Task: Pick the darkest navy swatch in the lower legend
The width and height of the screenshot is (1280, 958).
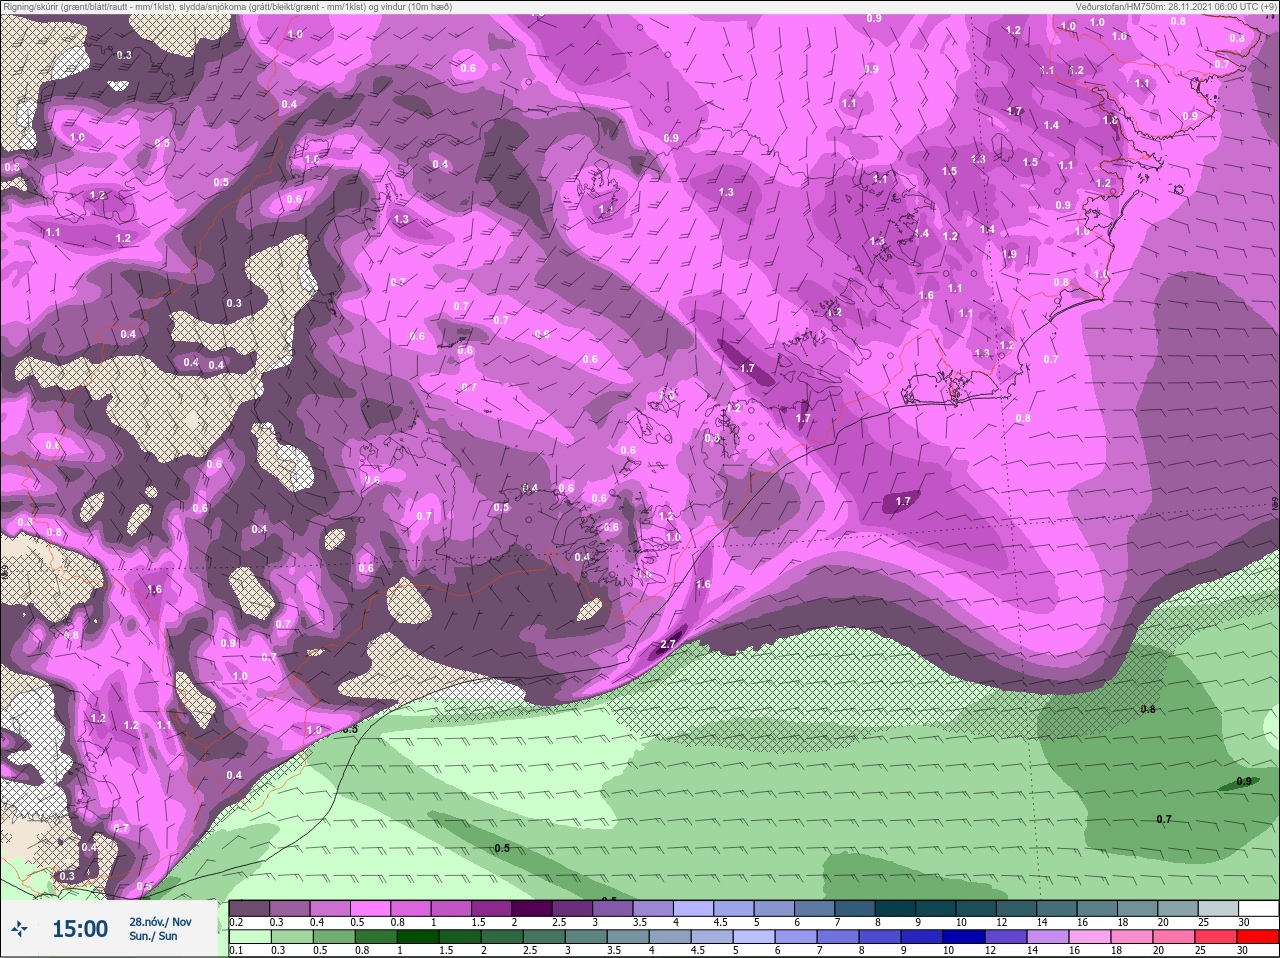Action: point(963,937)
